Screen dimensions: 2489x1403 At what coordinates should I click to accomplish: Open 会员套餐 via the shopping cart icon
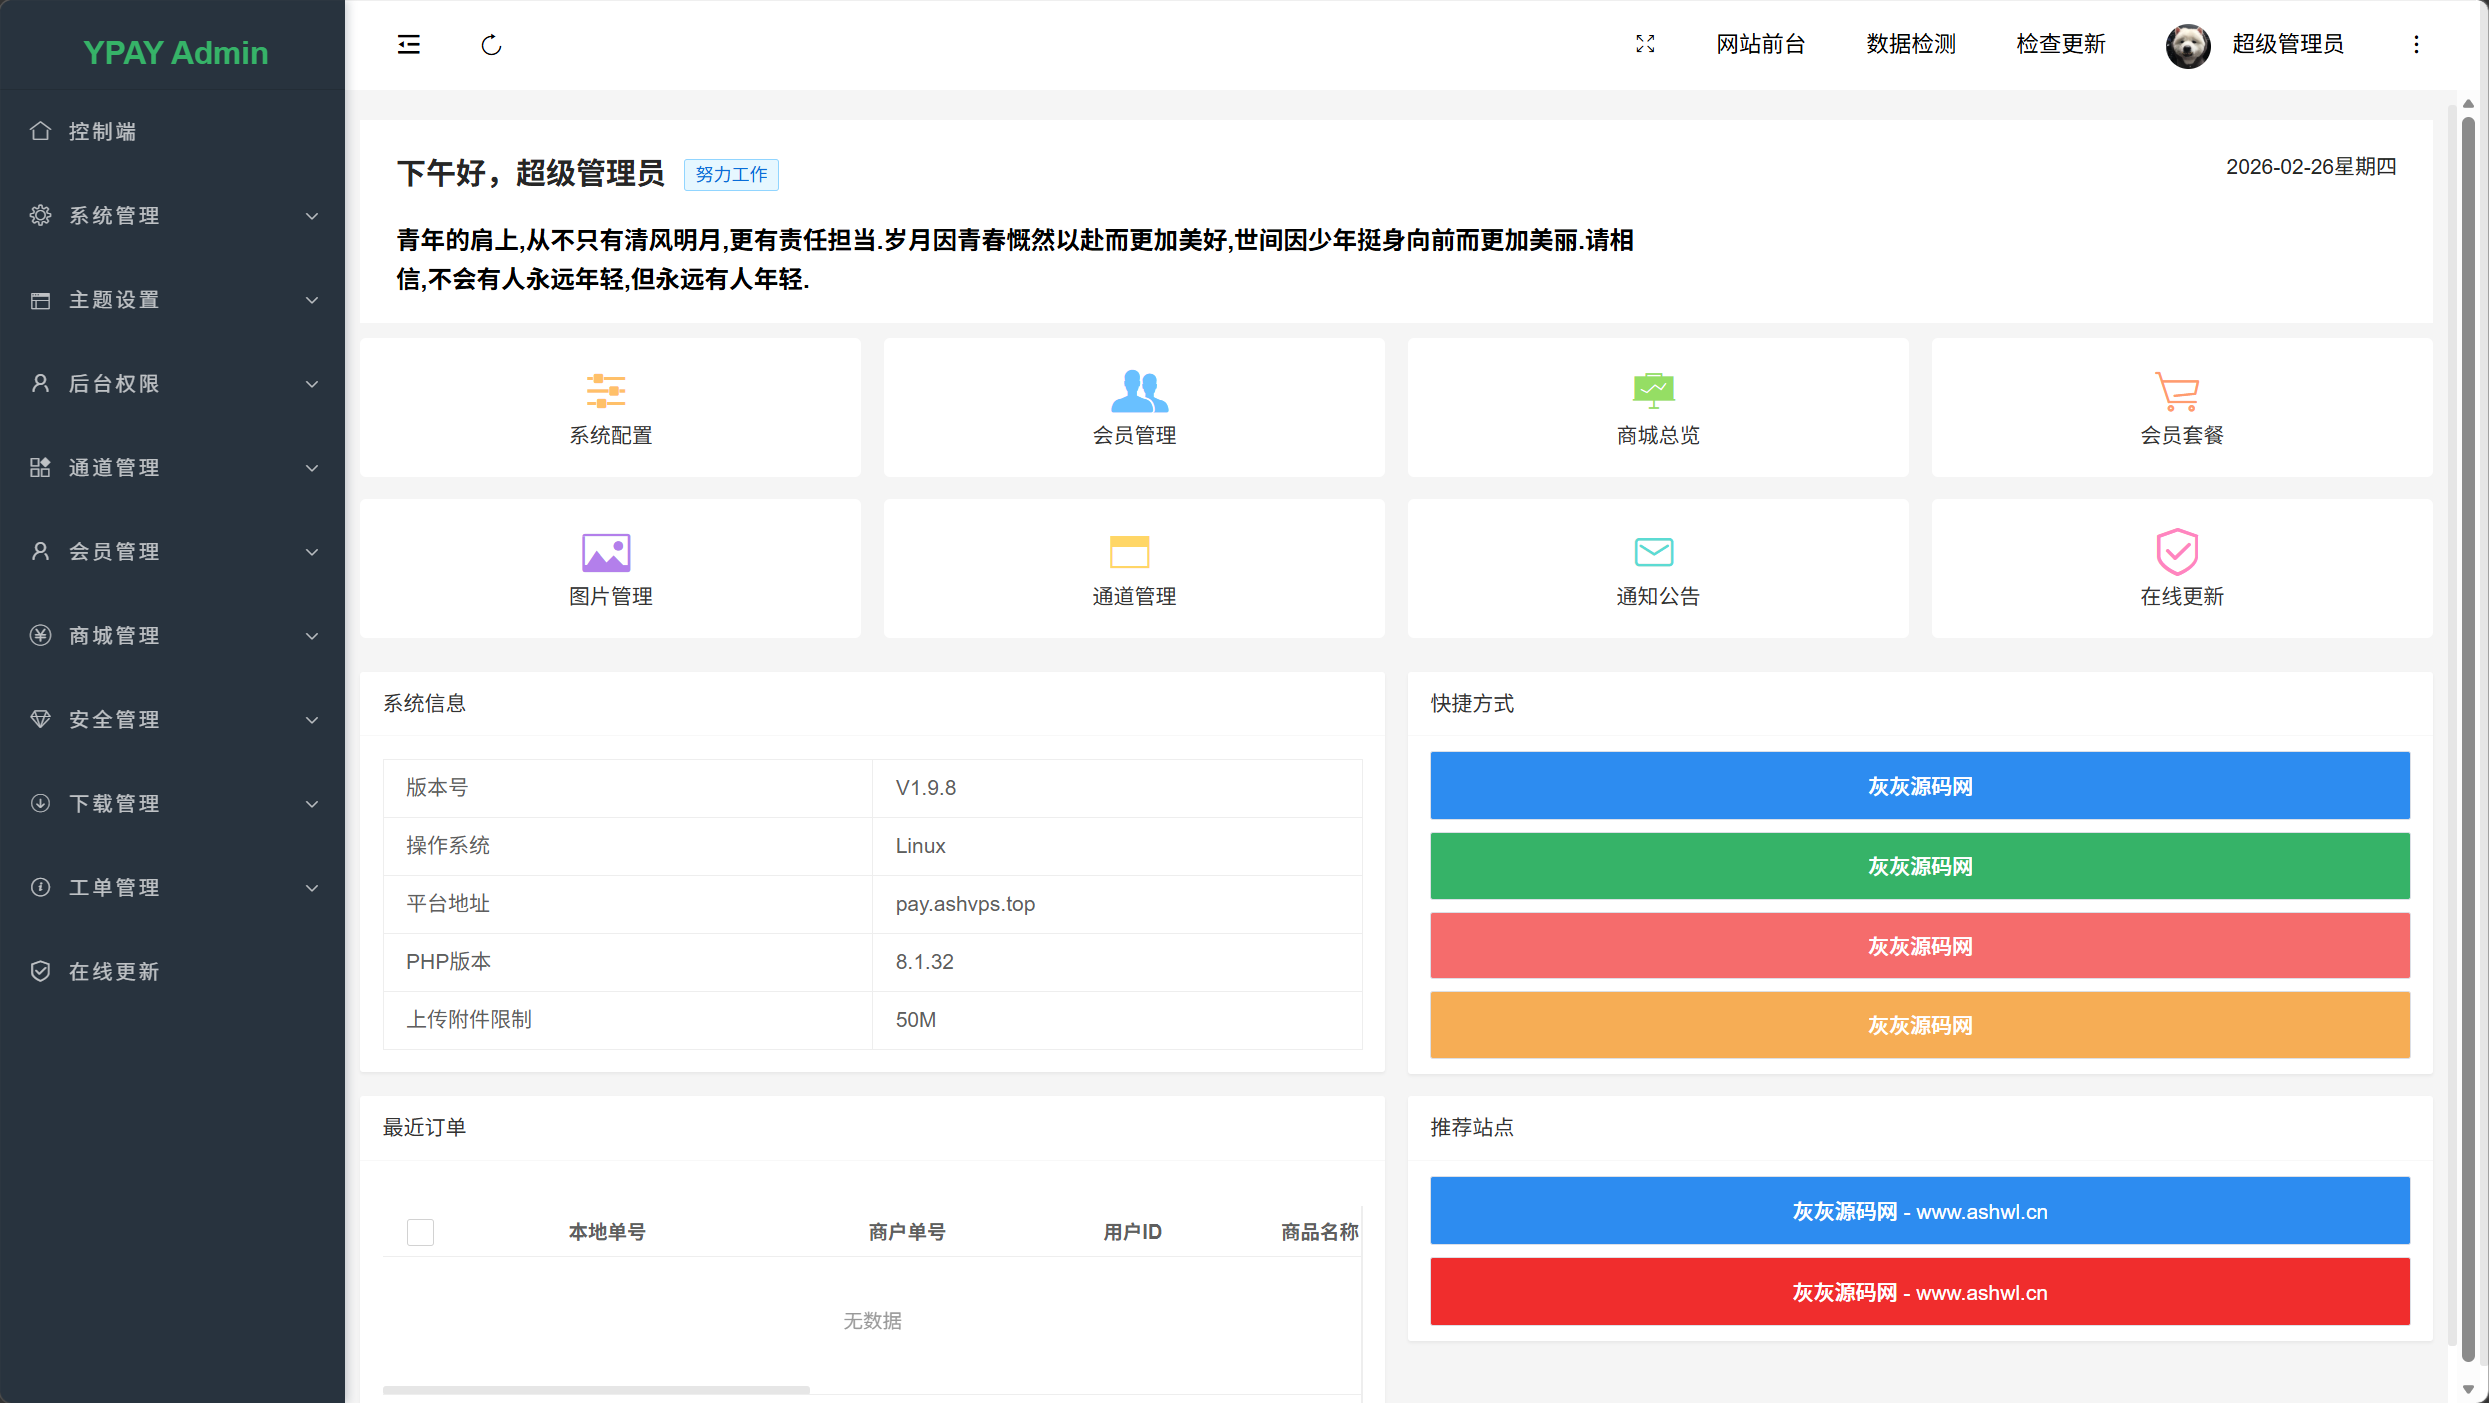click(2180, 407)
